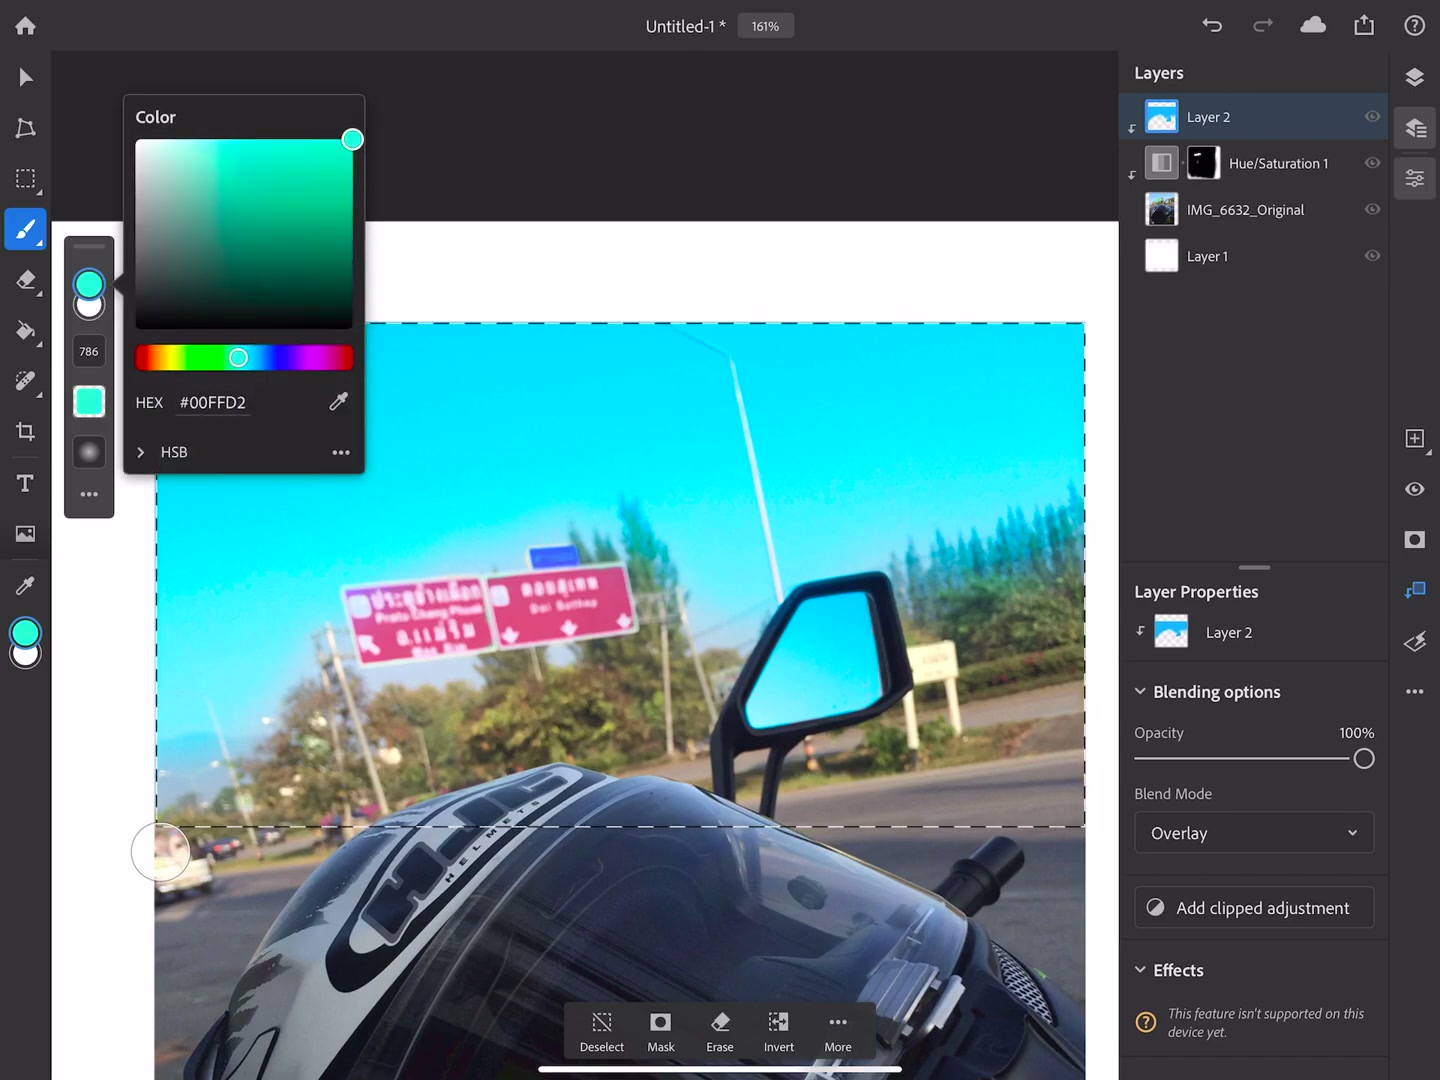
Task: Select the Eraser tool
Action: tap(26, 280)
